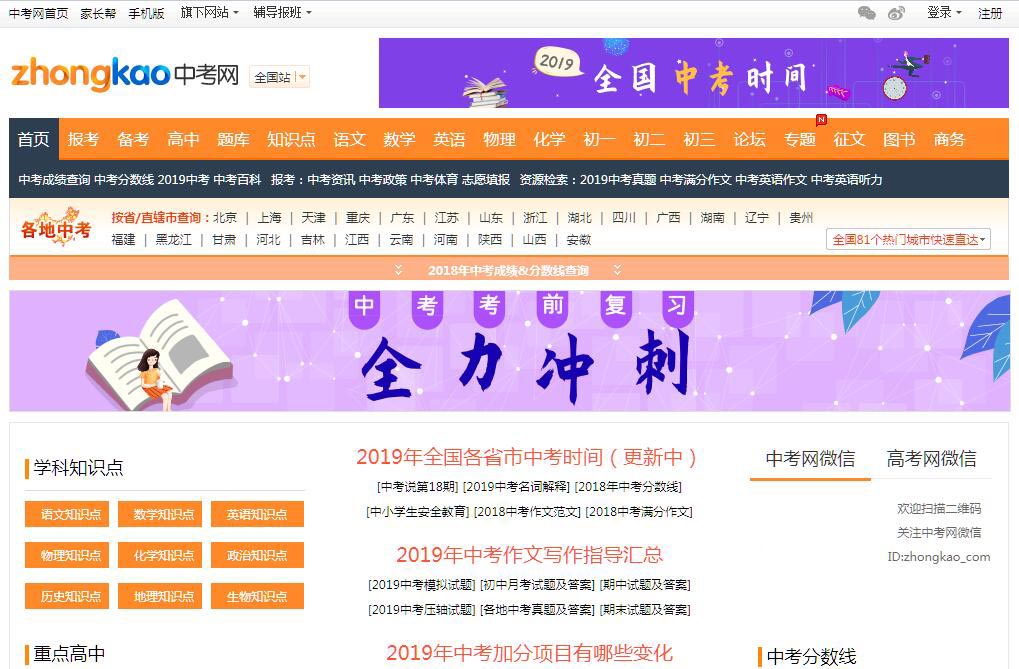Click the zhongkao 中考网 logo

[x=125, y=75]
